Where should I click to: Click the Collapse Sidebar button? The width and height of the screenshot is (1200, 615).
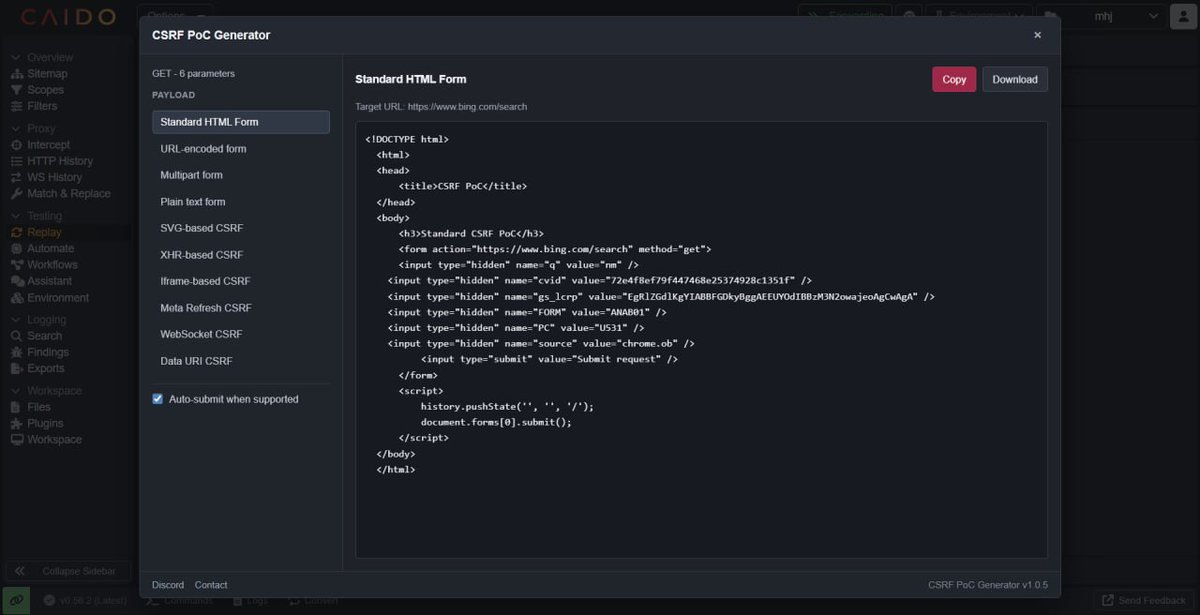pyautogui.click(x=67, y=571)
